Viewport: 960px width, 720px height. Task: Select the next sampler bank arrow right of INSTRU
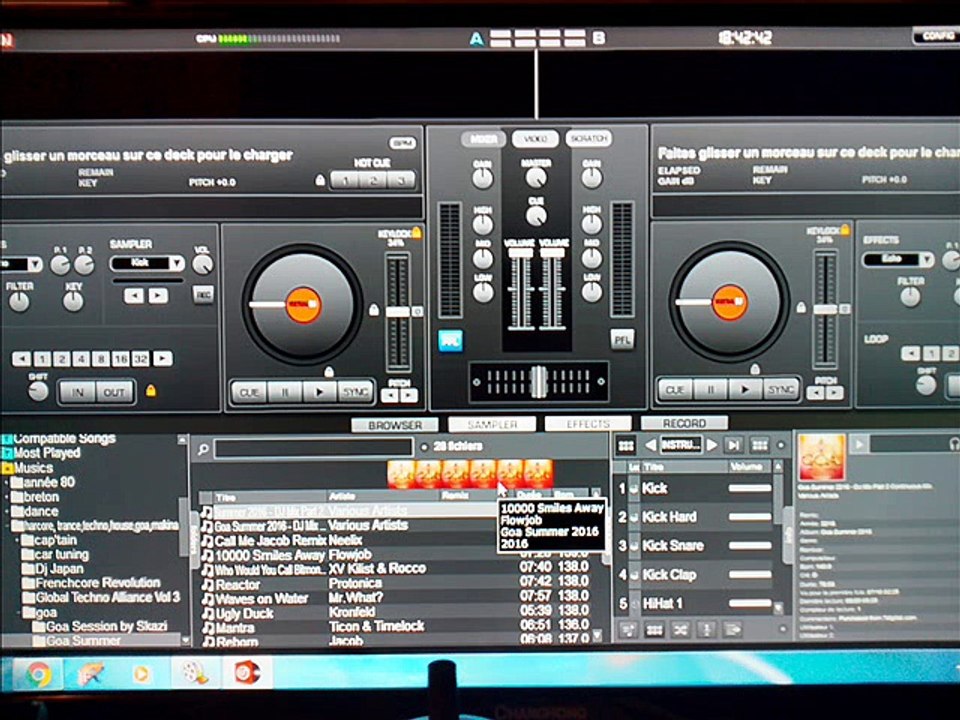coord(711,445)
